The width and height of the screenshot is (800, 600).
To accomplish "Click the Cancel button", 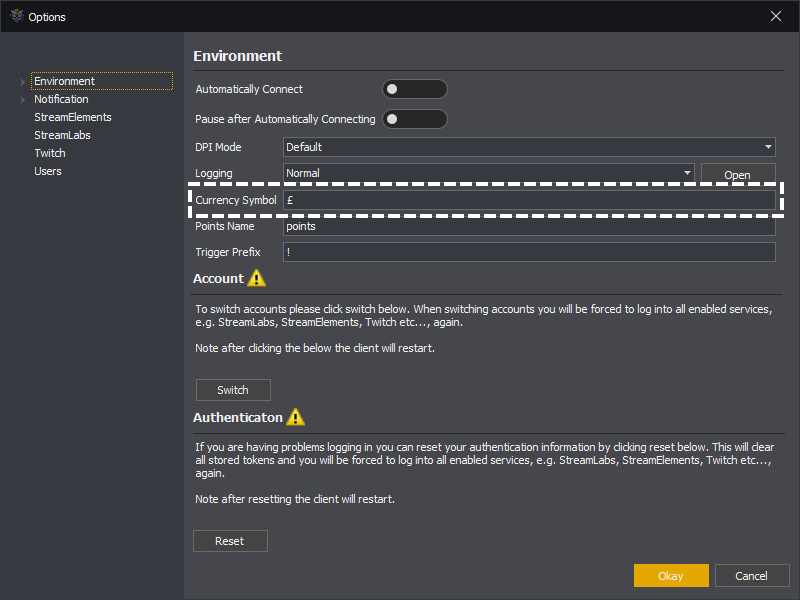I will (x=752, y=576).
